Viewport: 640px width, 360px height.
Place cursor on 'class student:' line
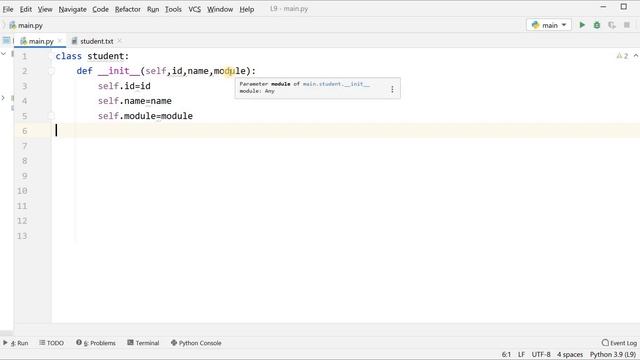coord(92,56)
